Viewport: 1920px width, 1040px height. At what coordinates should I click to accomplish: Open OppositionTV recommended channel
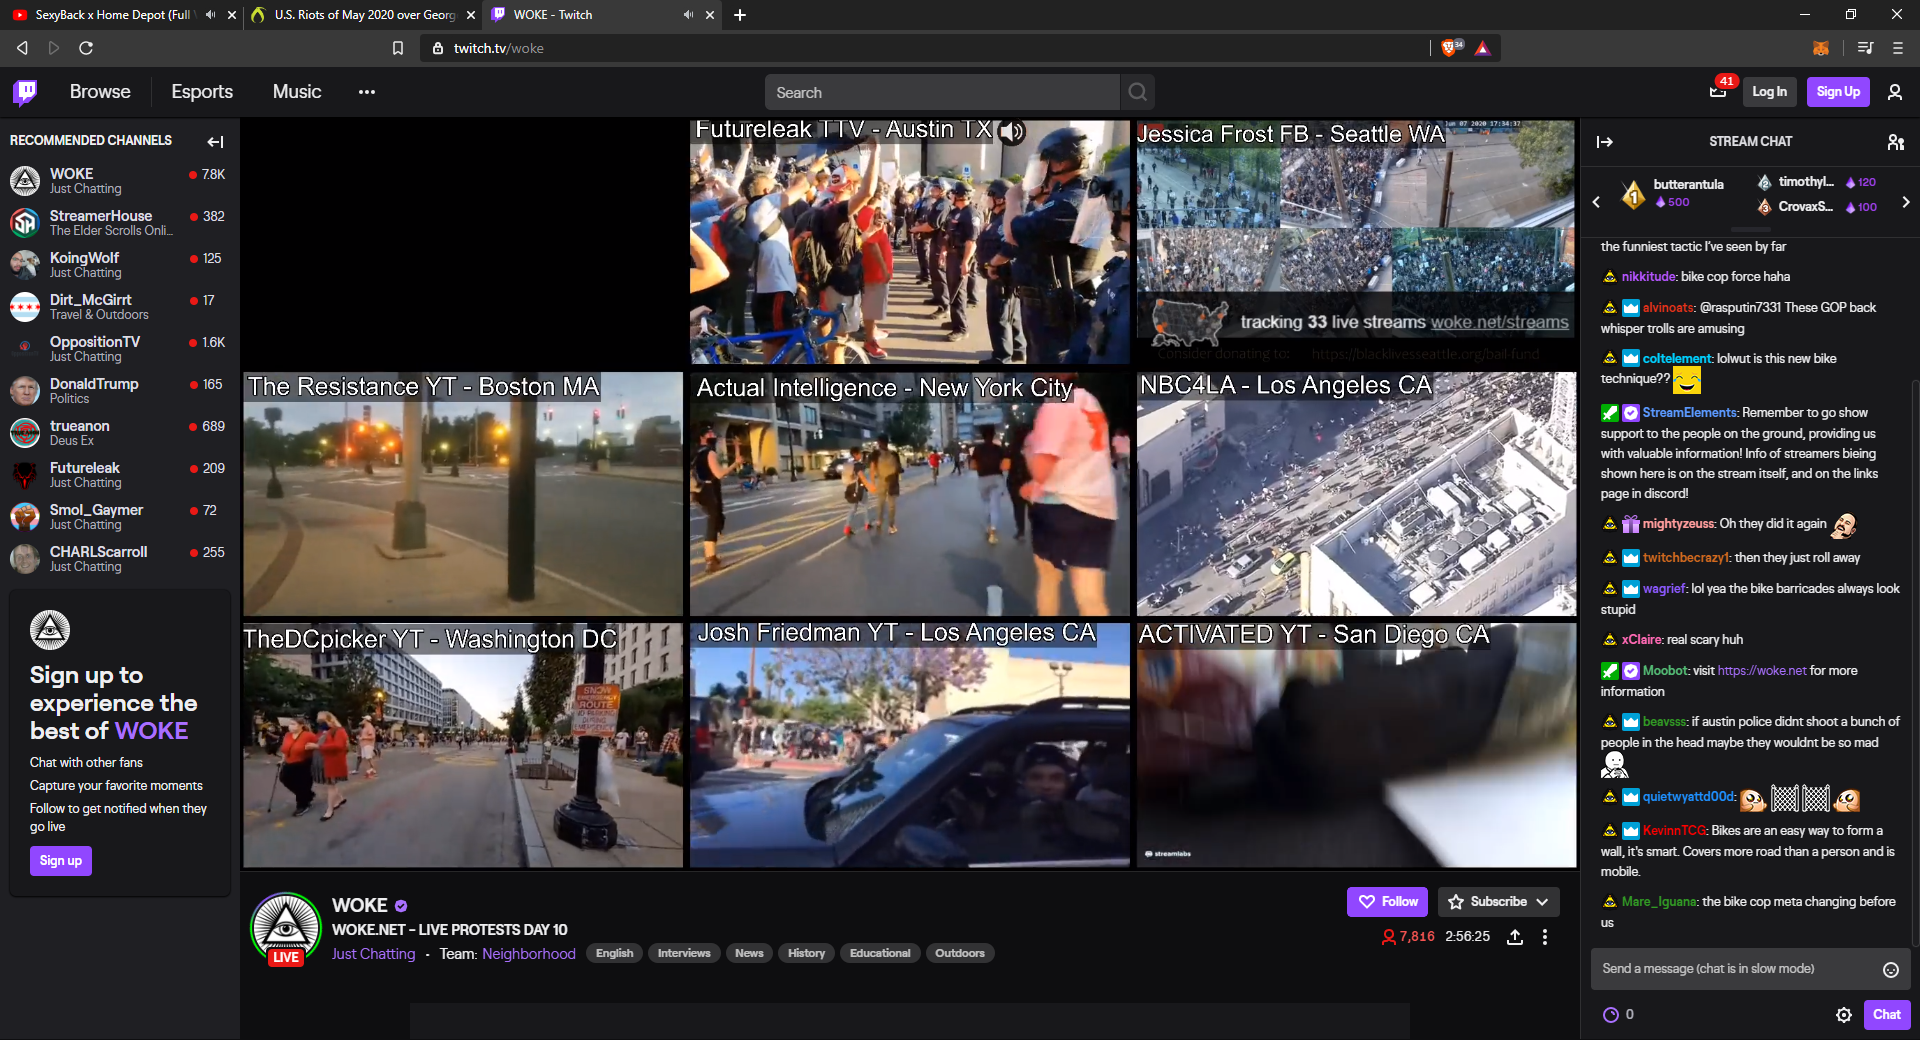click(118, 349)
